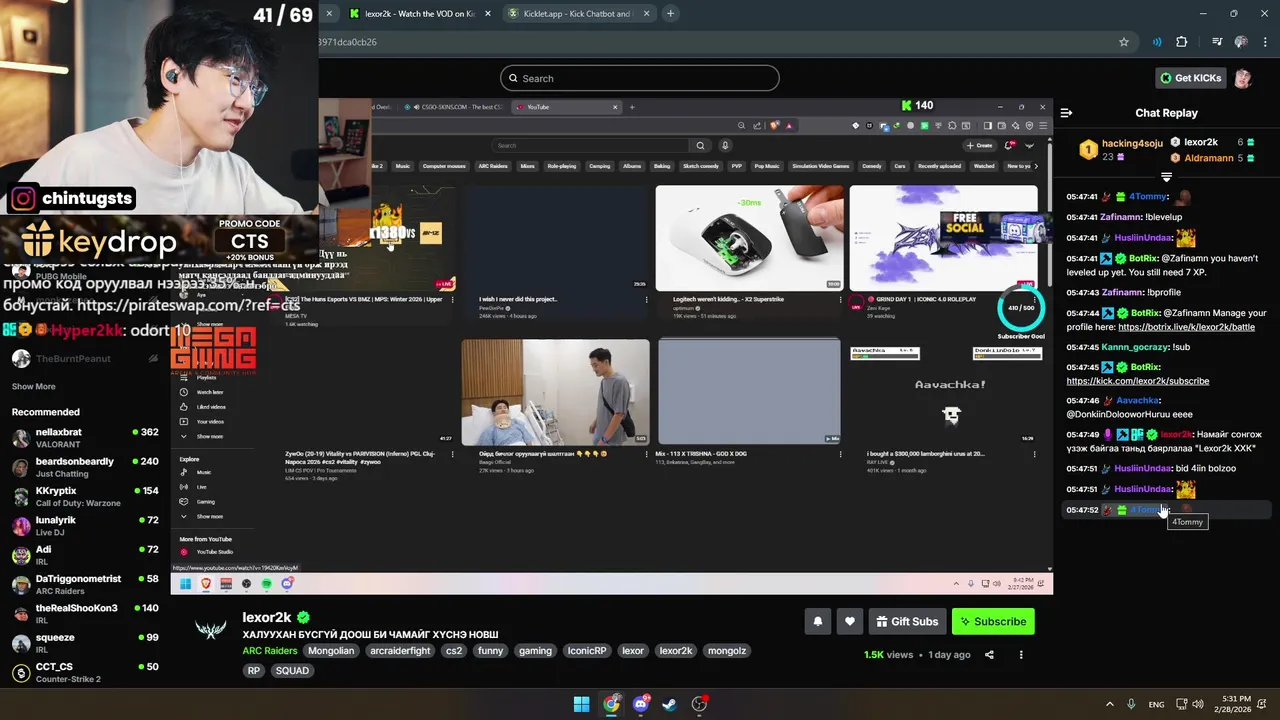Click the Kick user avatar next to Get KICKs

click(x=1243, y=78)
